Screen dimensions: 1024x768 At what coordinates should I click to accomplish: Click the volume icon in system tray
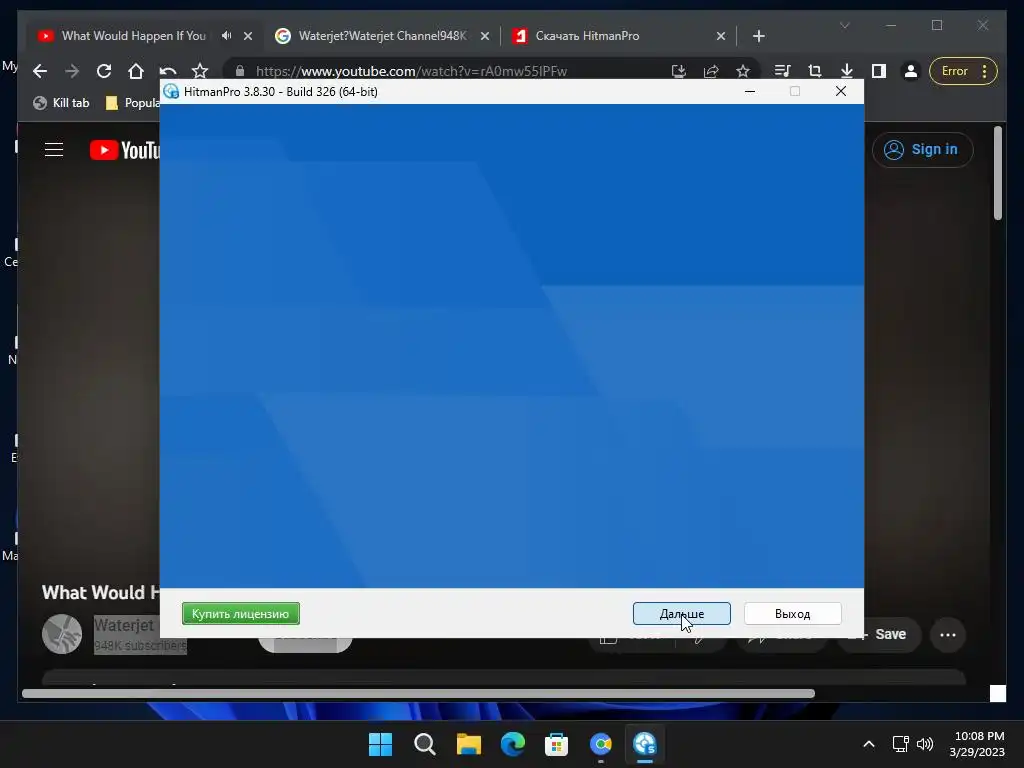(x=925, y=744)
